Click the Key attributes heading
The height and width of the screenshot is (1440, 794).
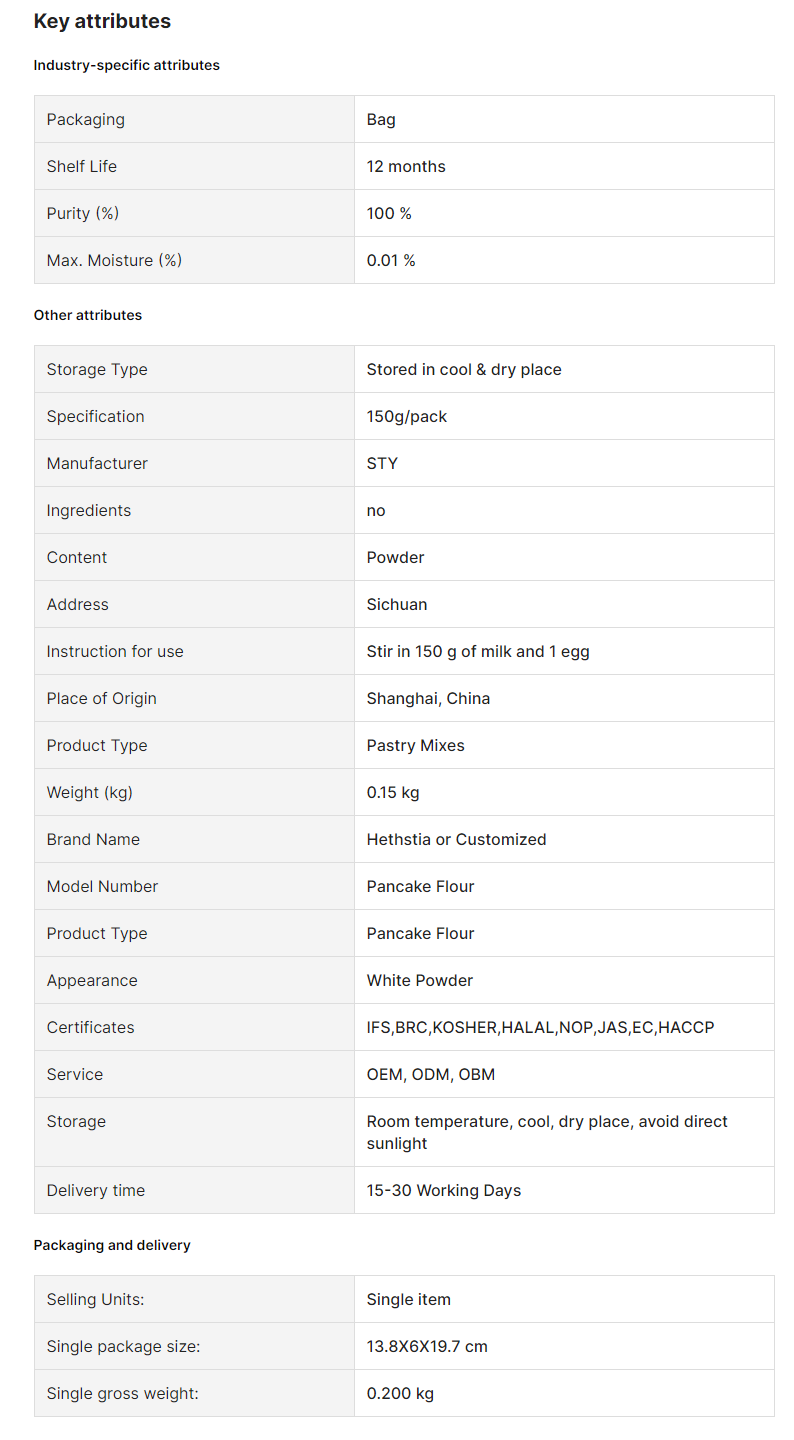[x=102, y=21]
